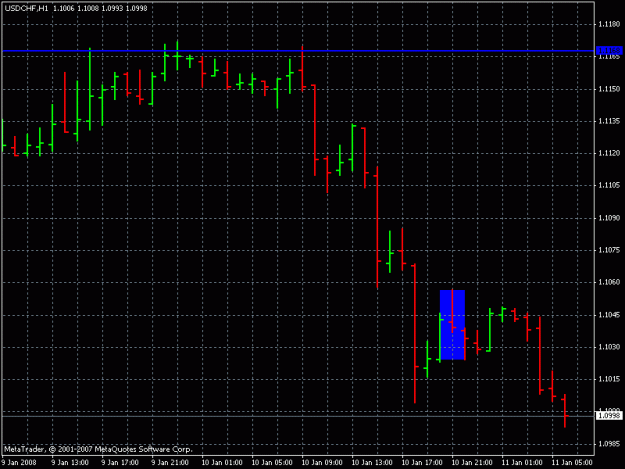Click the 1.1090 price axis label
Image resolution: width=625 pixels, height=469 pixels.
coord(609,218)
